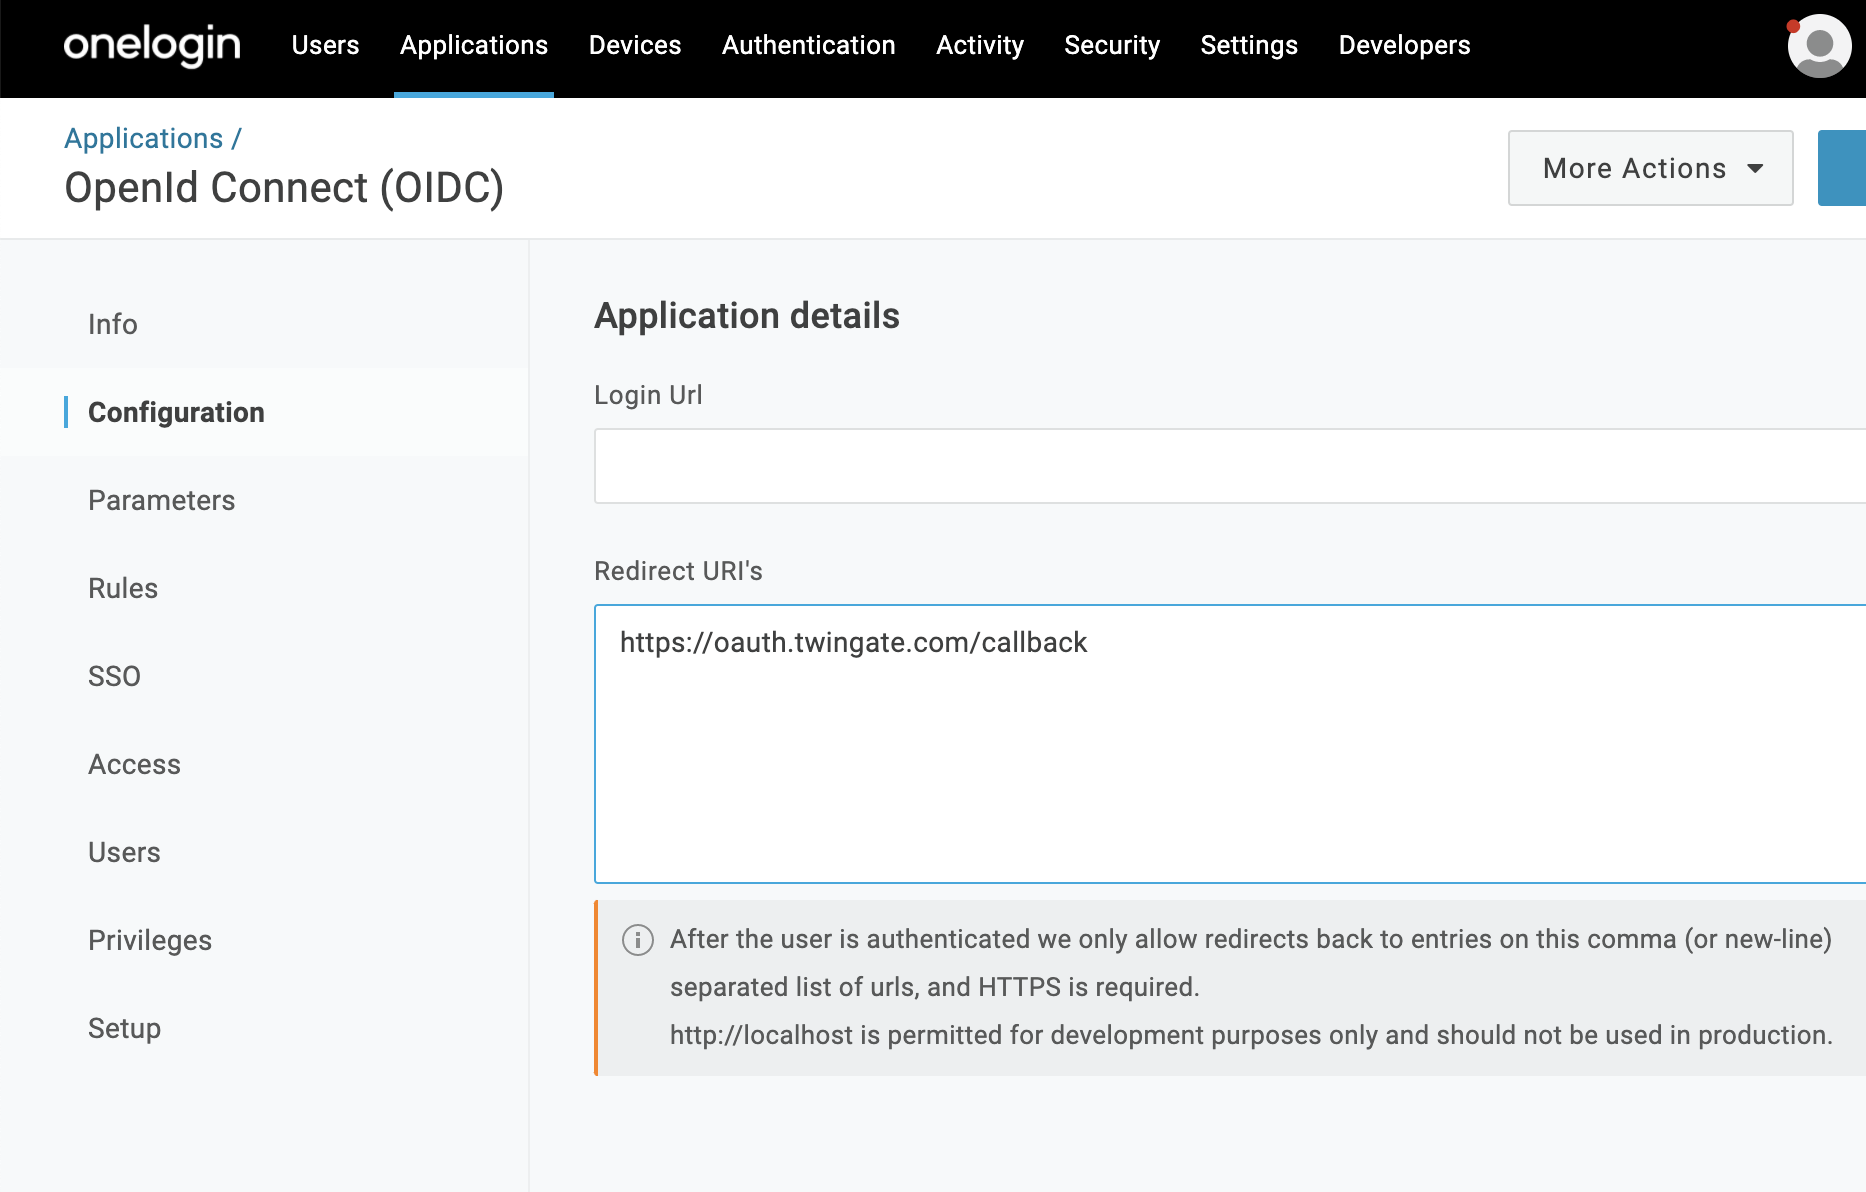
Task: Open the Users tab in sidebar
Action: 124,852
